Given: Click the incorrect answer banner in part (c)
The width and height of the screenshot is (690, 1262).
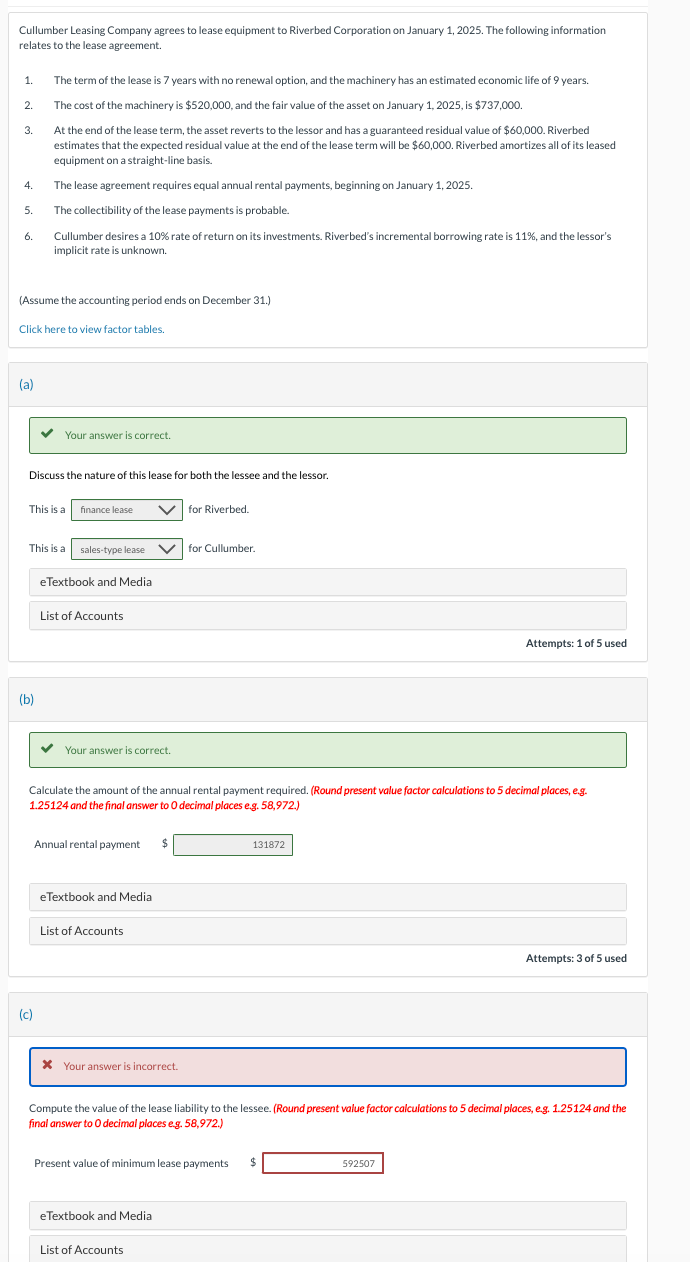Looking at the screenshot, I should (x=327, y=1067).
